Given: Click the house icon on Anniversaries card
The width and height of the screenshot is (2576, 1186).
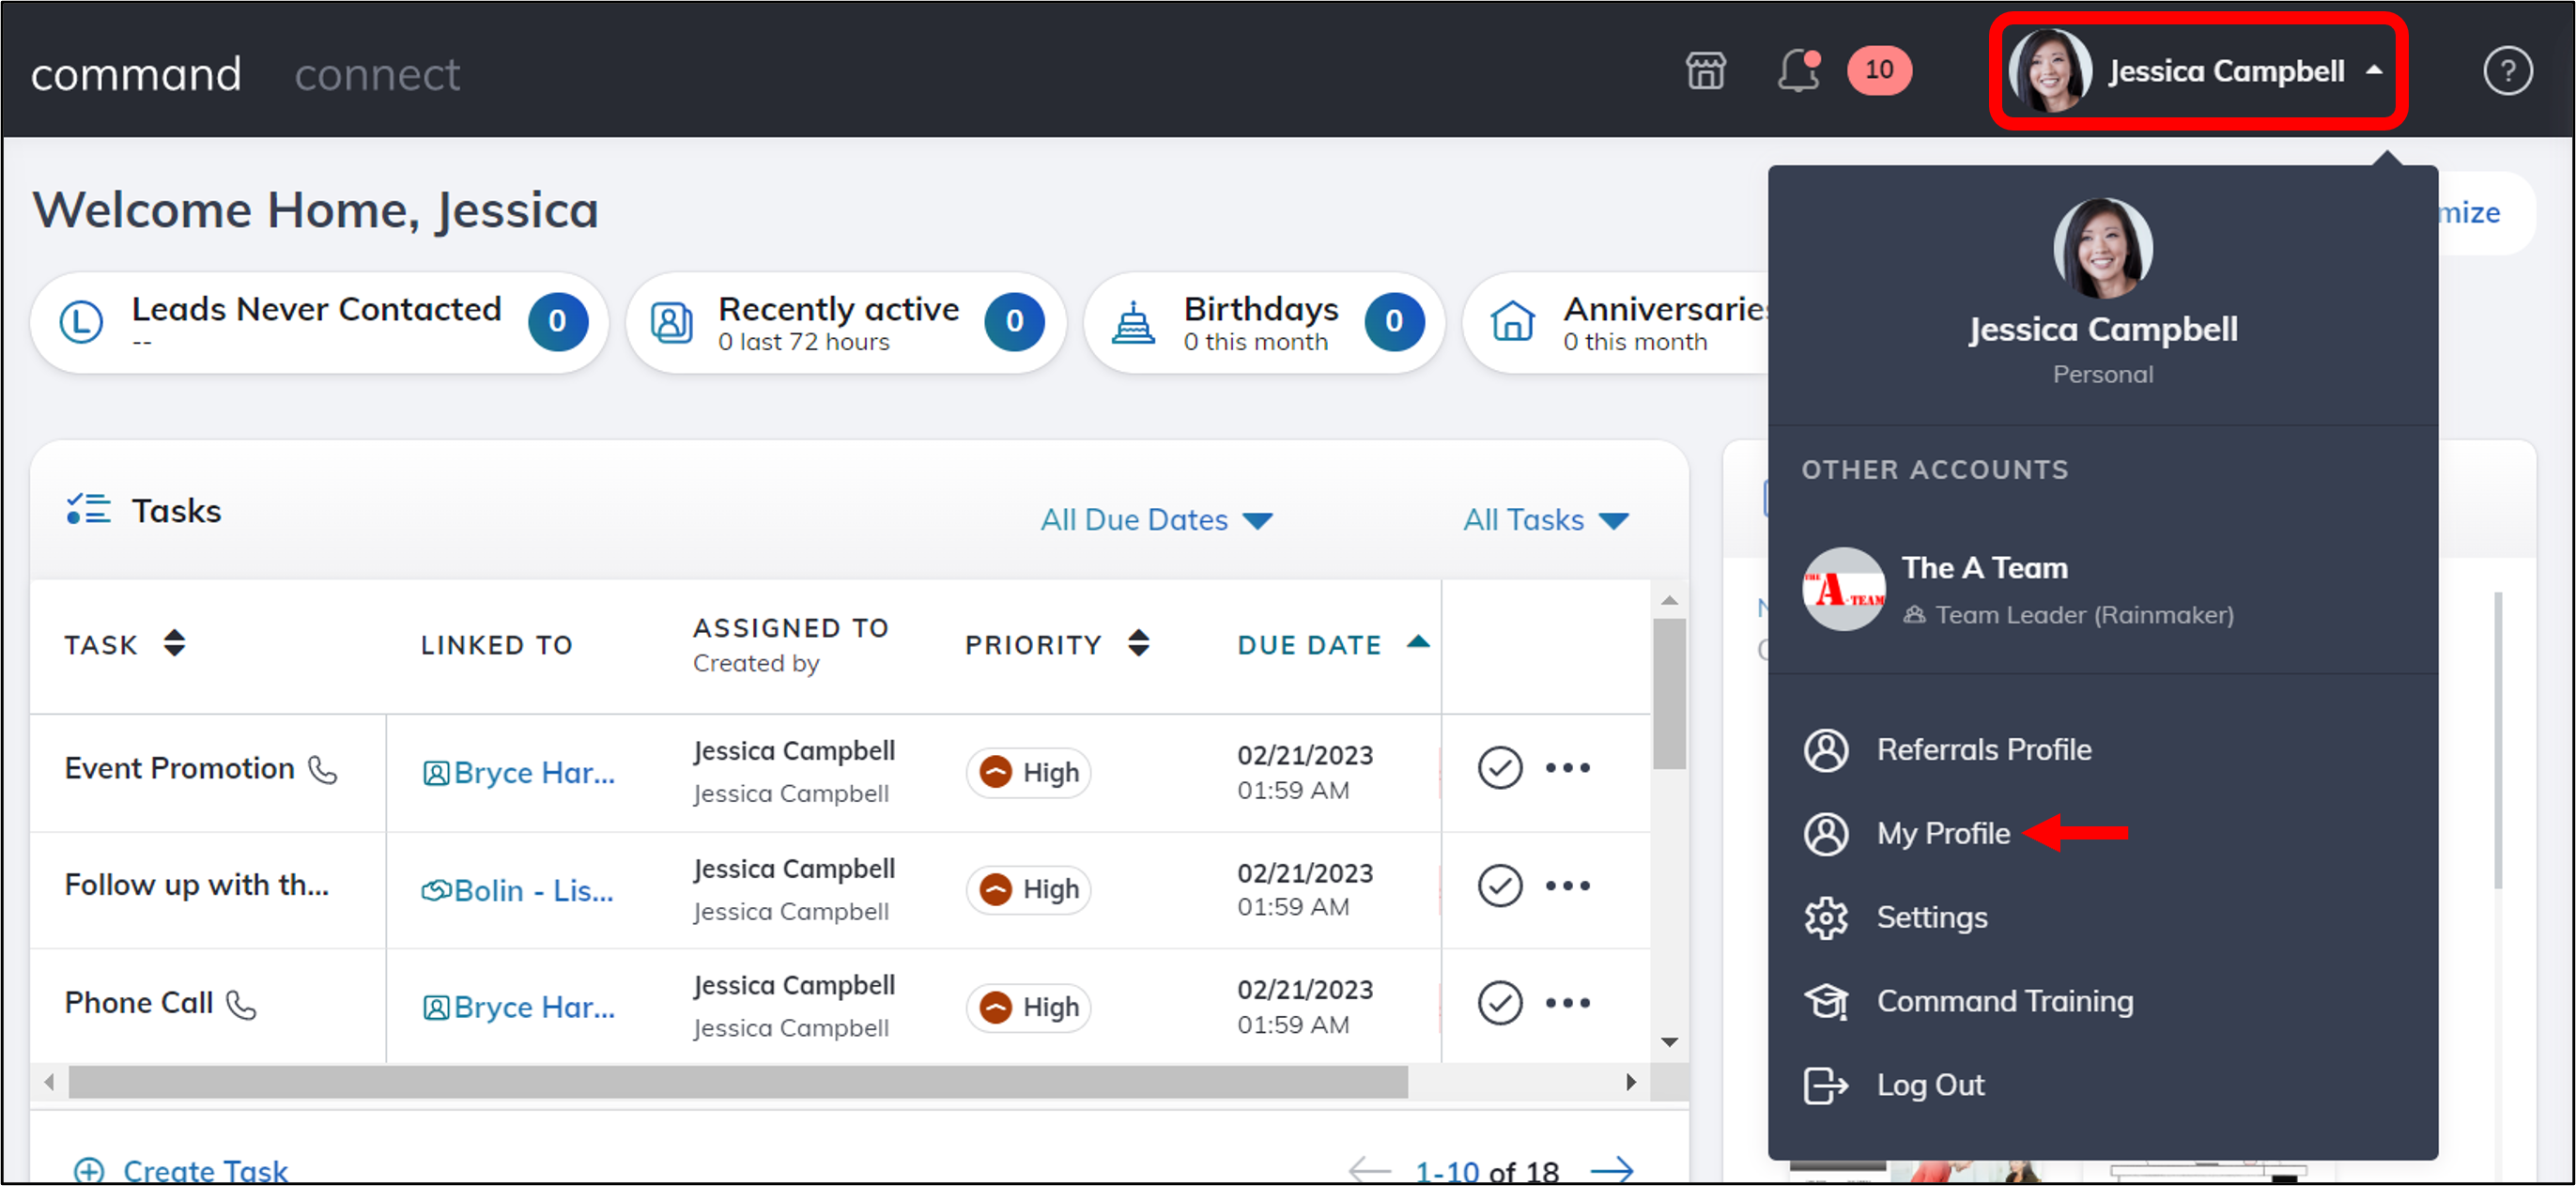Looking at the screenshot, I should tap(1512, 322).
